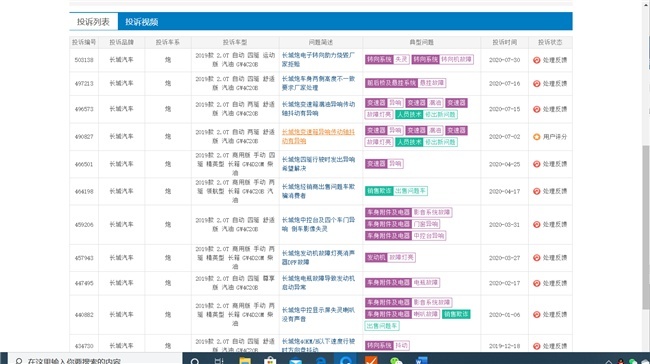Screen dimensions: 650x364
Task: Open the Mail app from the taskbar
Action: click(296, 360)
